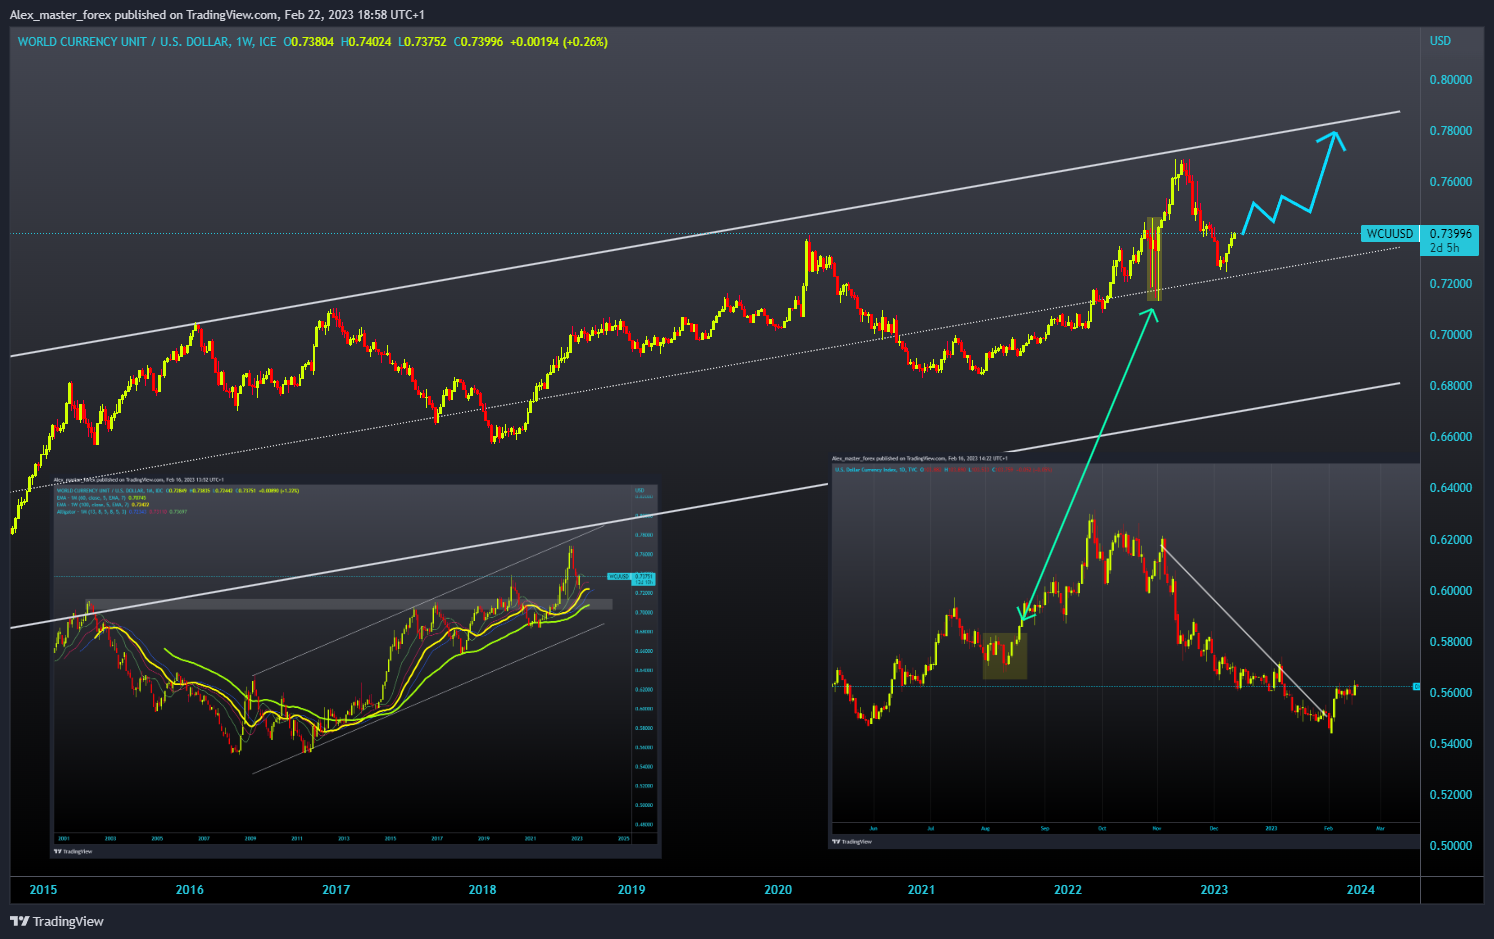1494x939 pixels.
Task: Click the TradingView logo at bottom left
Action: point(57,921)
